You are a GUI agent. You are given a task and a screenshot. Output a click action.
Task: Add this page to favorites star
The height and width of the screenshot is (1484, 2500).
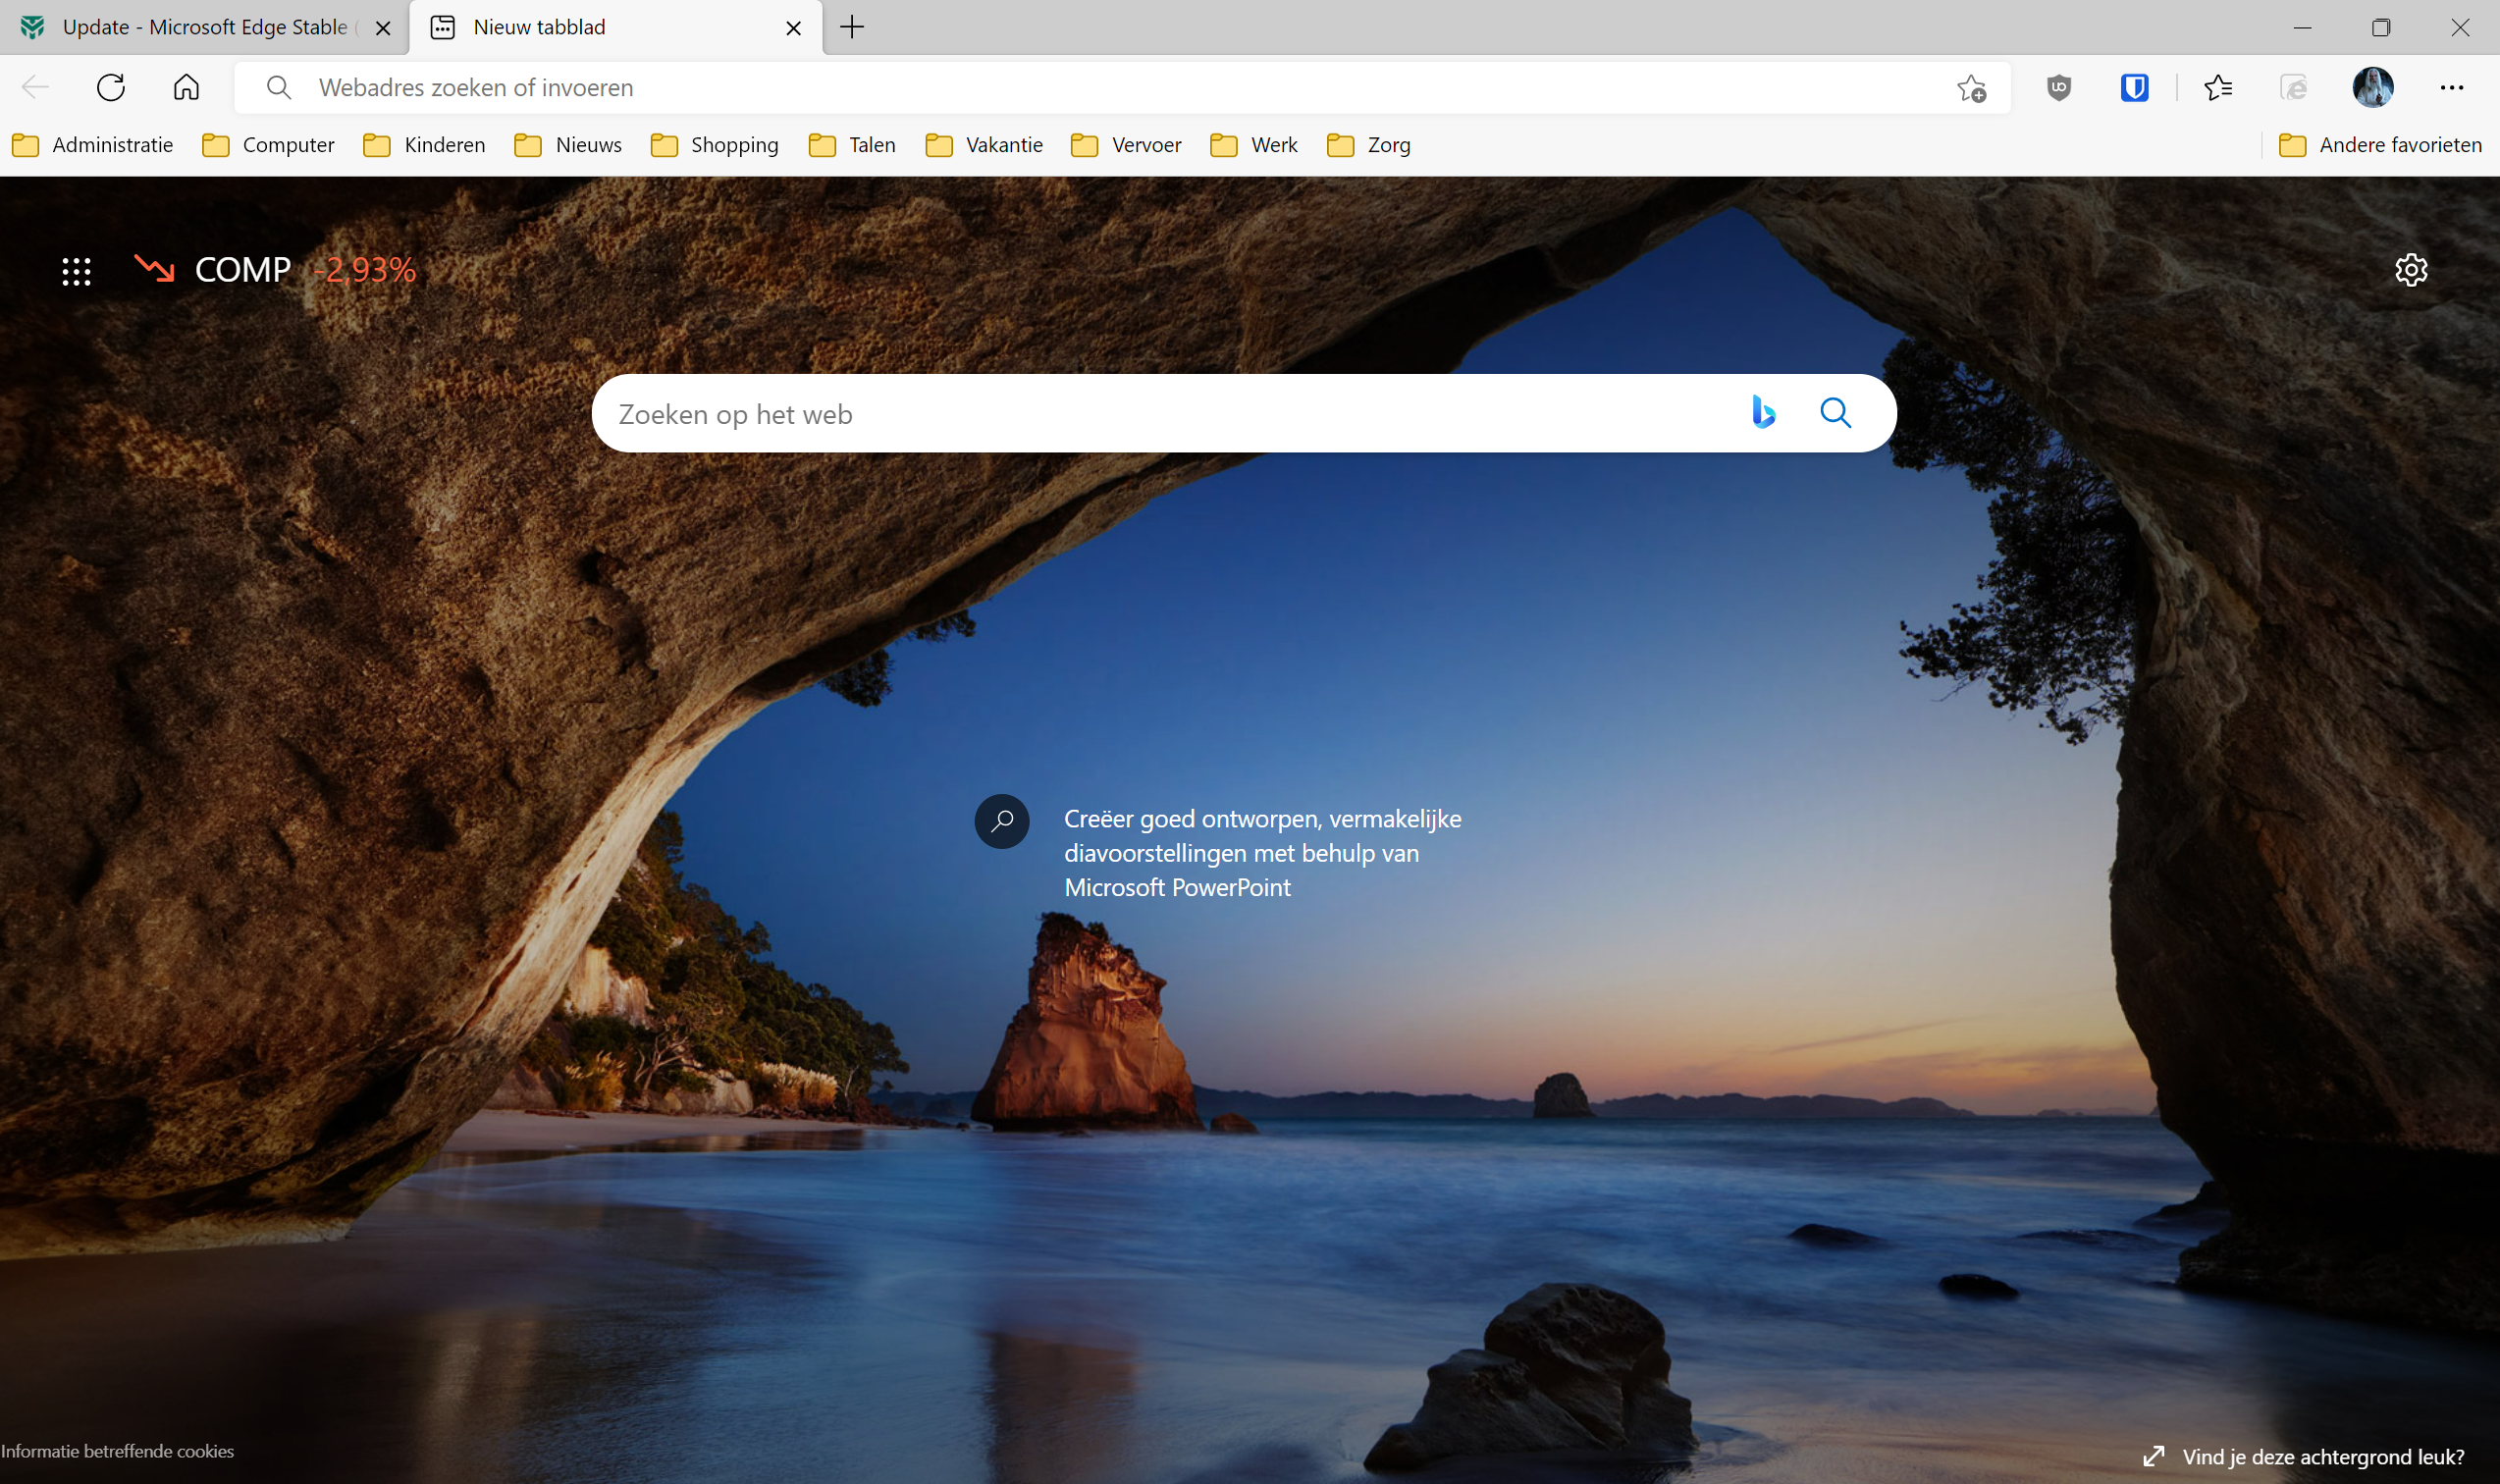click(1971, 88)
